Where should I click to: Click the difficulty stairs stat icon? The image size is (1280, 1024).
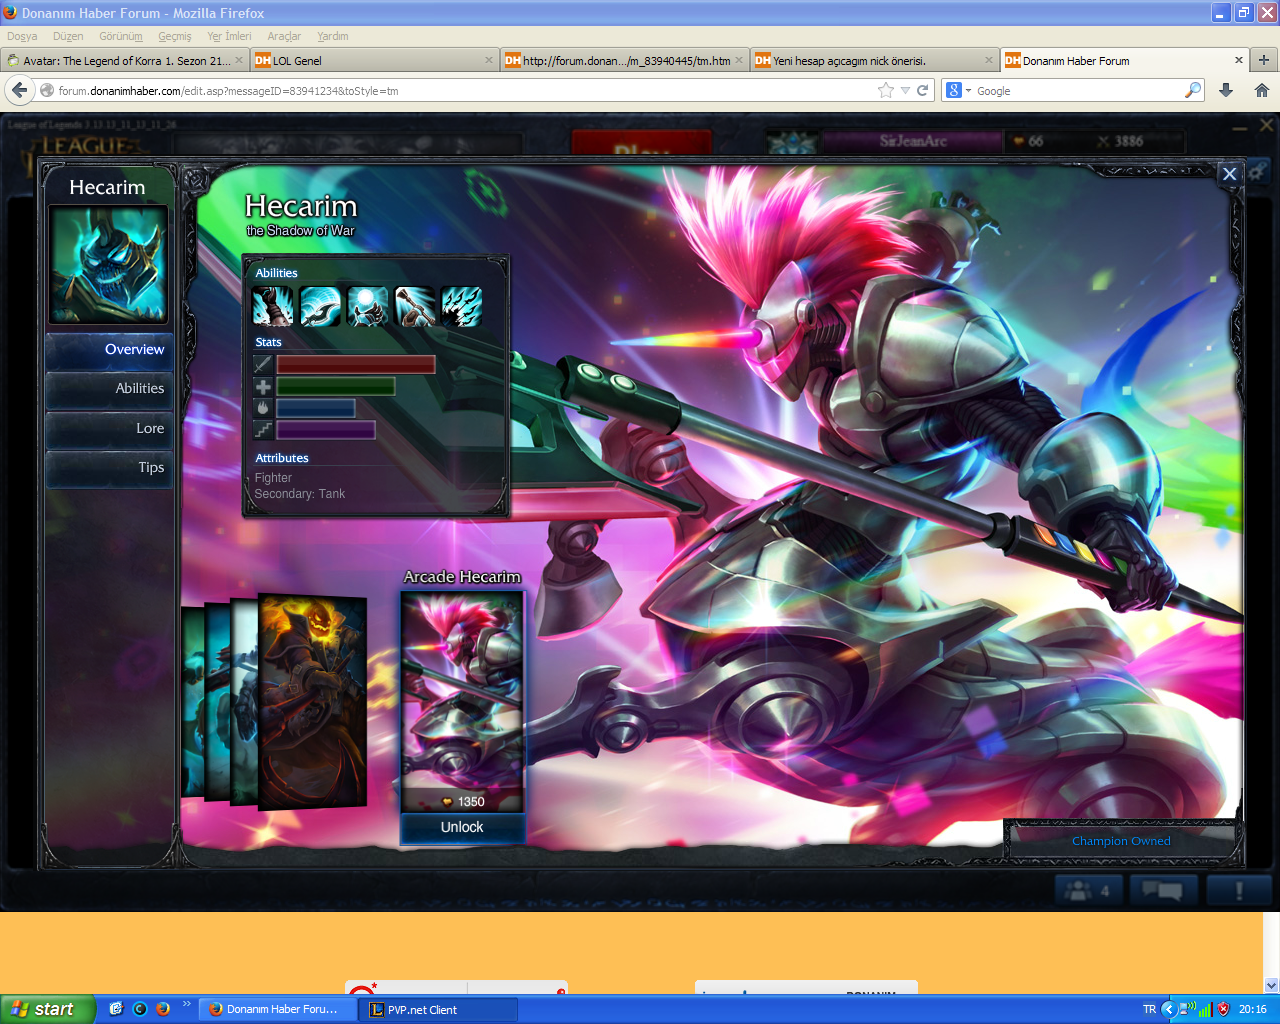pyautogui.click(x=263, y=430)
